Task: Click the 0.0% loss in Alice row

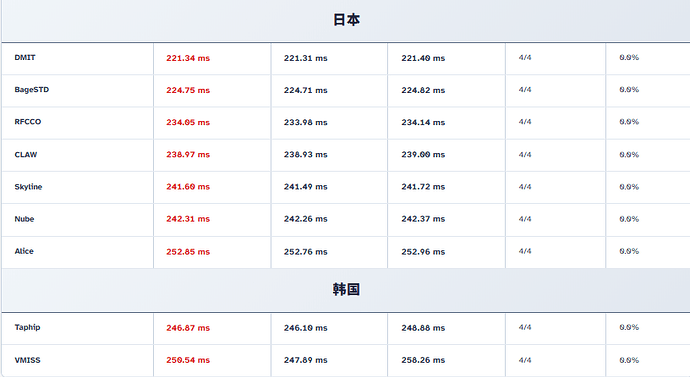Action: click(x=629, y=251)
